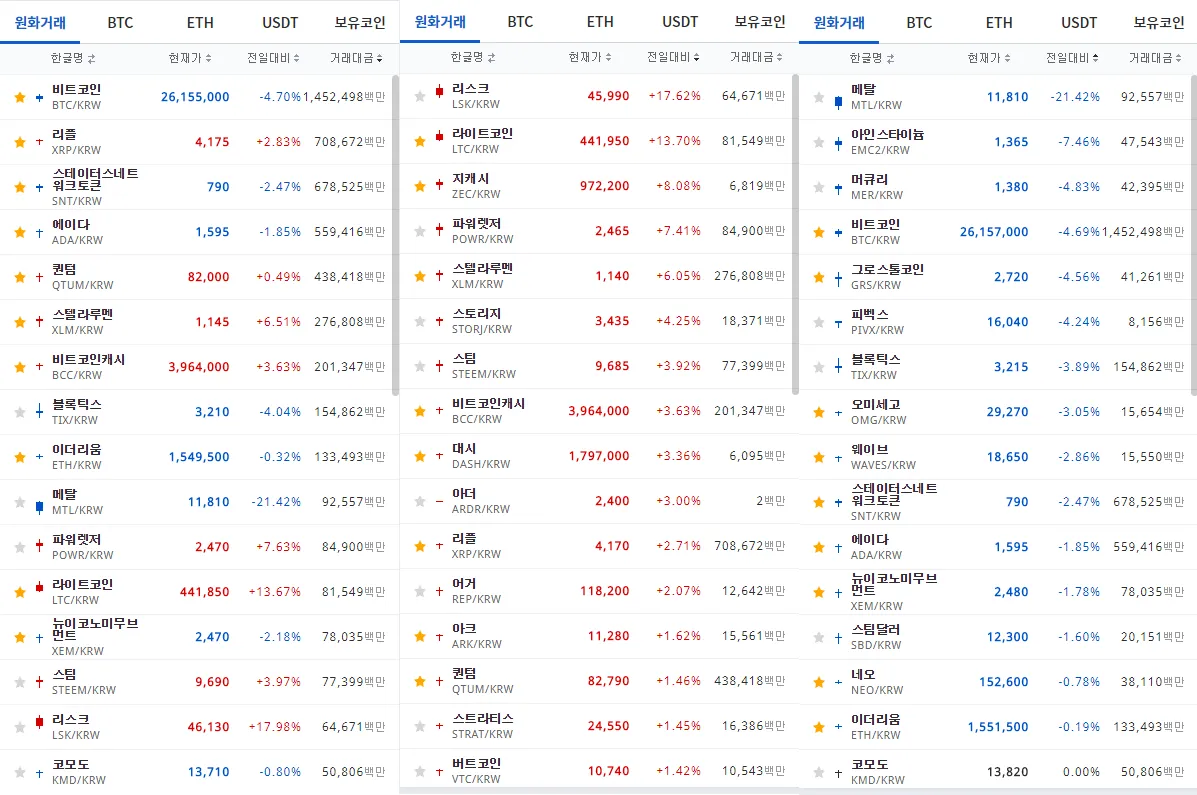Viewport: 1197px width, 795px height.
Task: Sort by 현재가 in the list starting with 리스크
Action: click(589, 57)
